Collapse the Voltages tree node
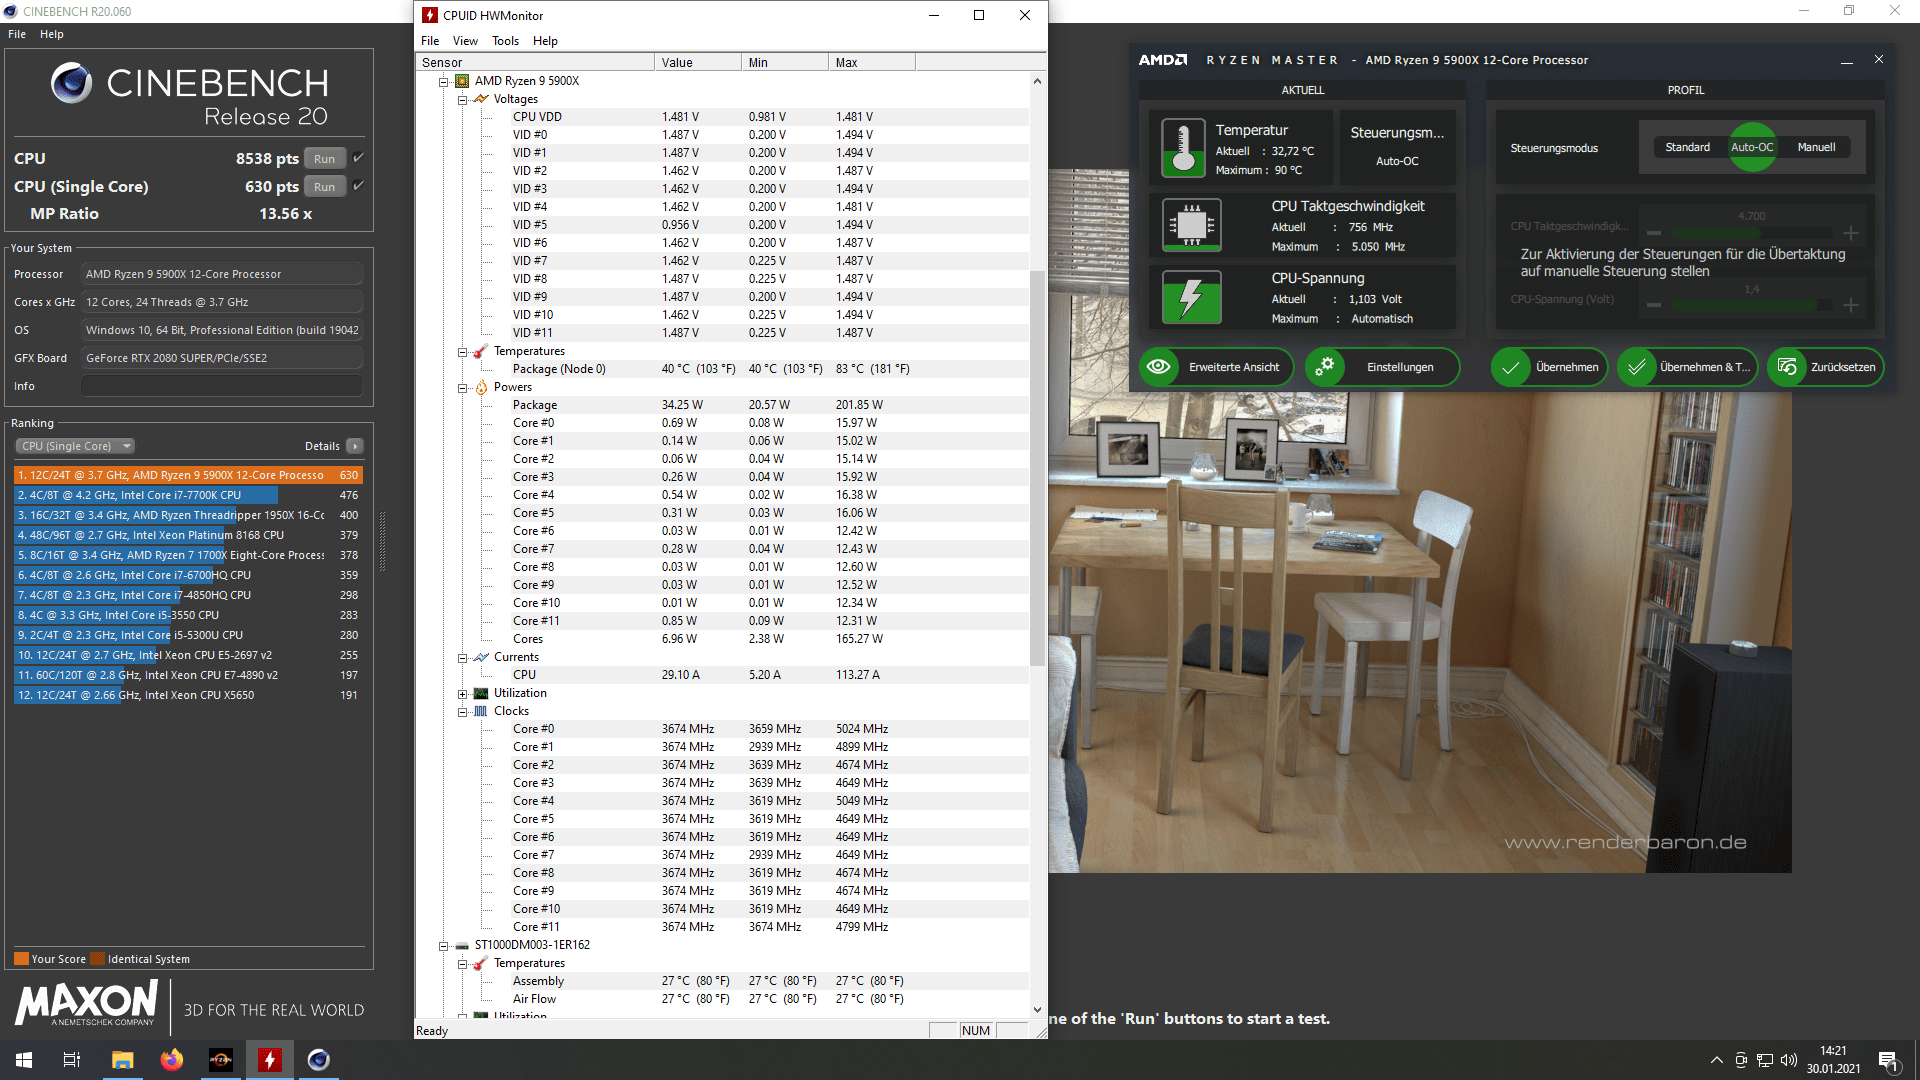Screen dimensions: 1920x1080 (x=462, y=99)
